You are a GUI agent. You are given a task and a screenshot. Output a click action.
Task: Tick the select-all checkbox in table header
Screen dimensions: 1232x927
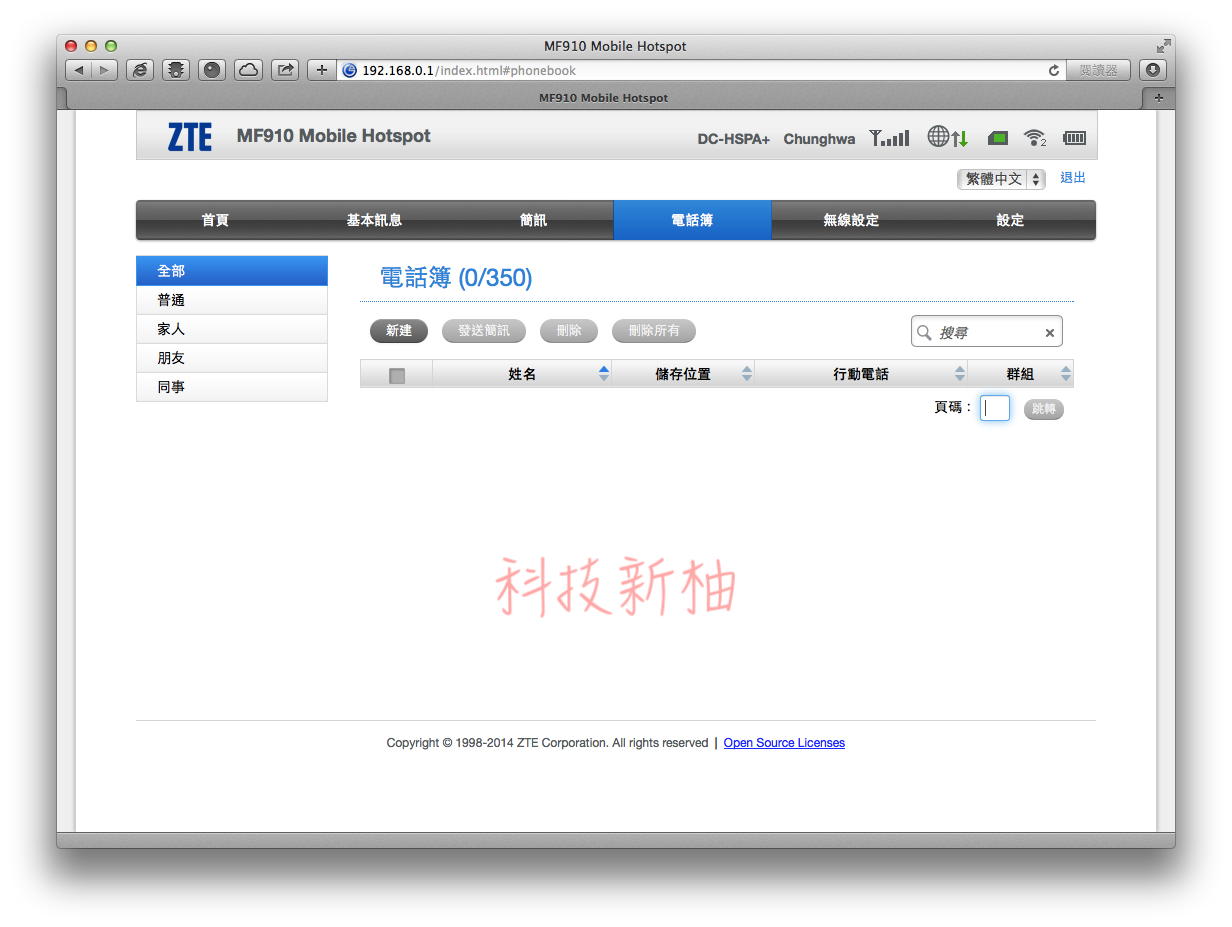397,375
